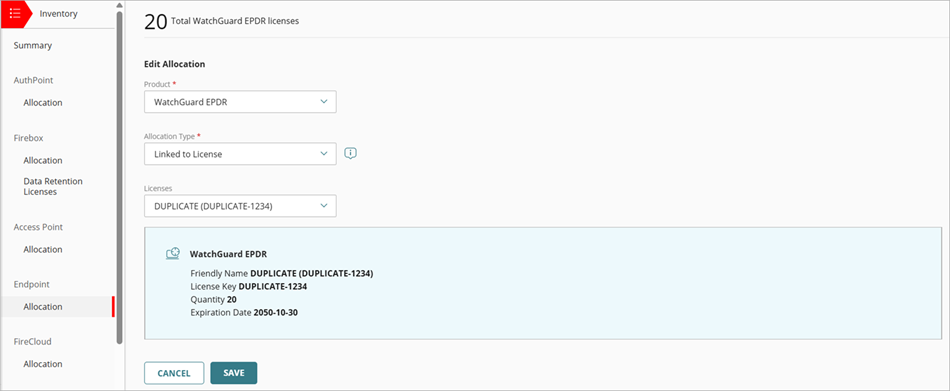Click the Firebox section heading
950x391 pixels.
[28, 138]
